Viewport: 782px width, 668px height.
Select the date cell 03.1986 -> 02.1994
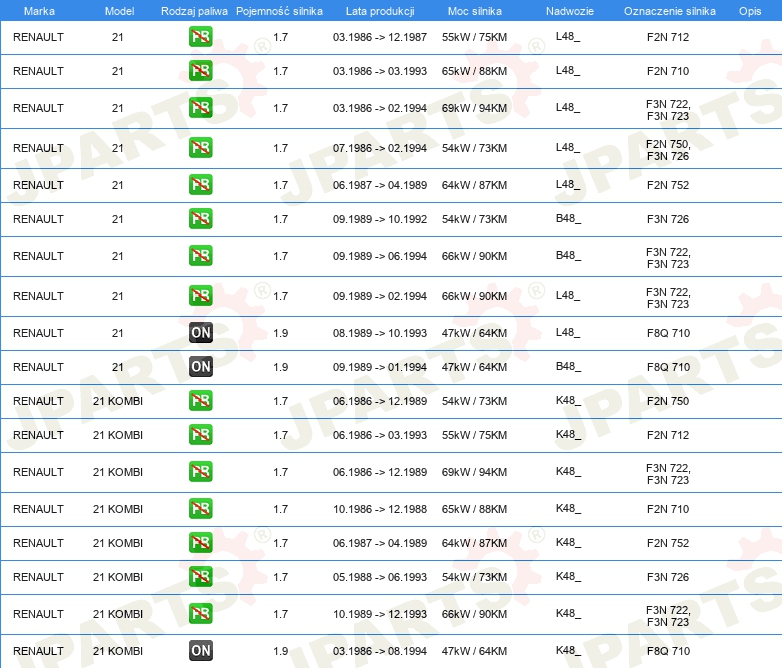[x=380, y=108]
